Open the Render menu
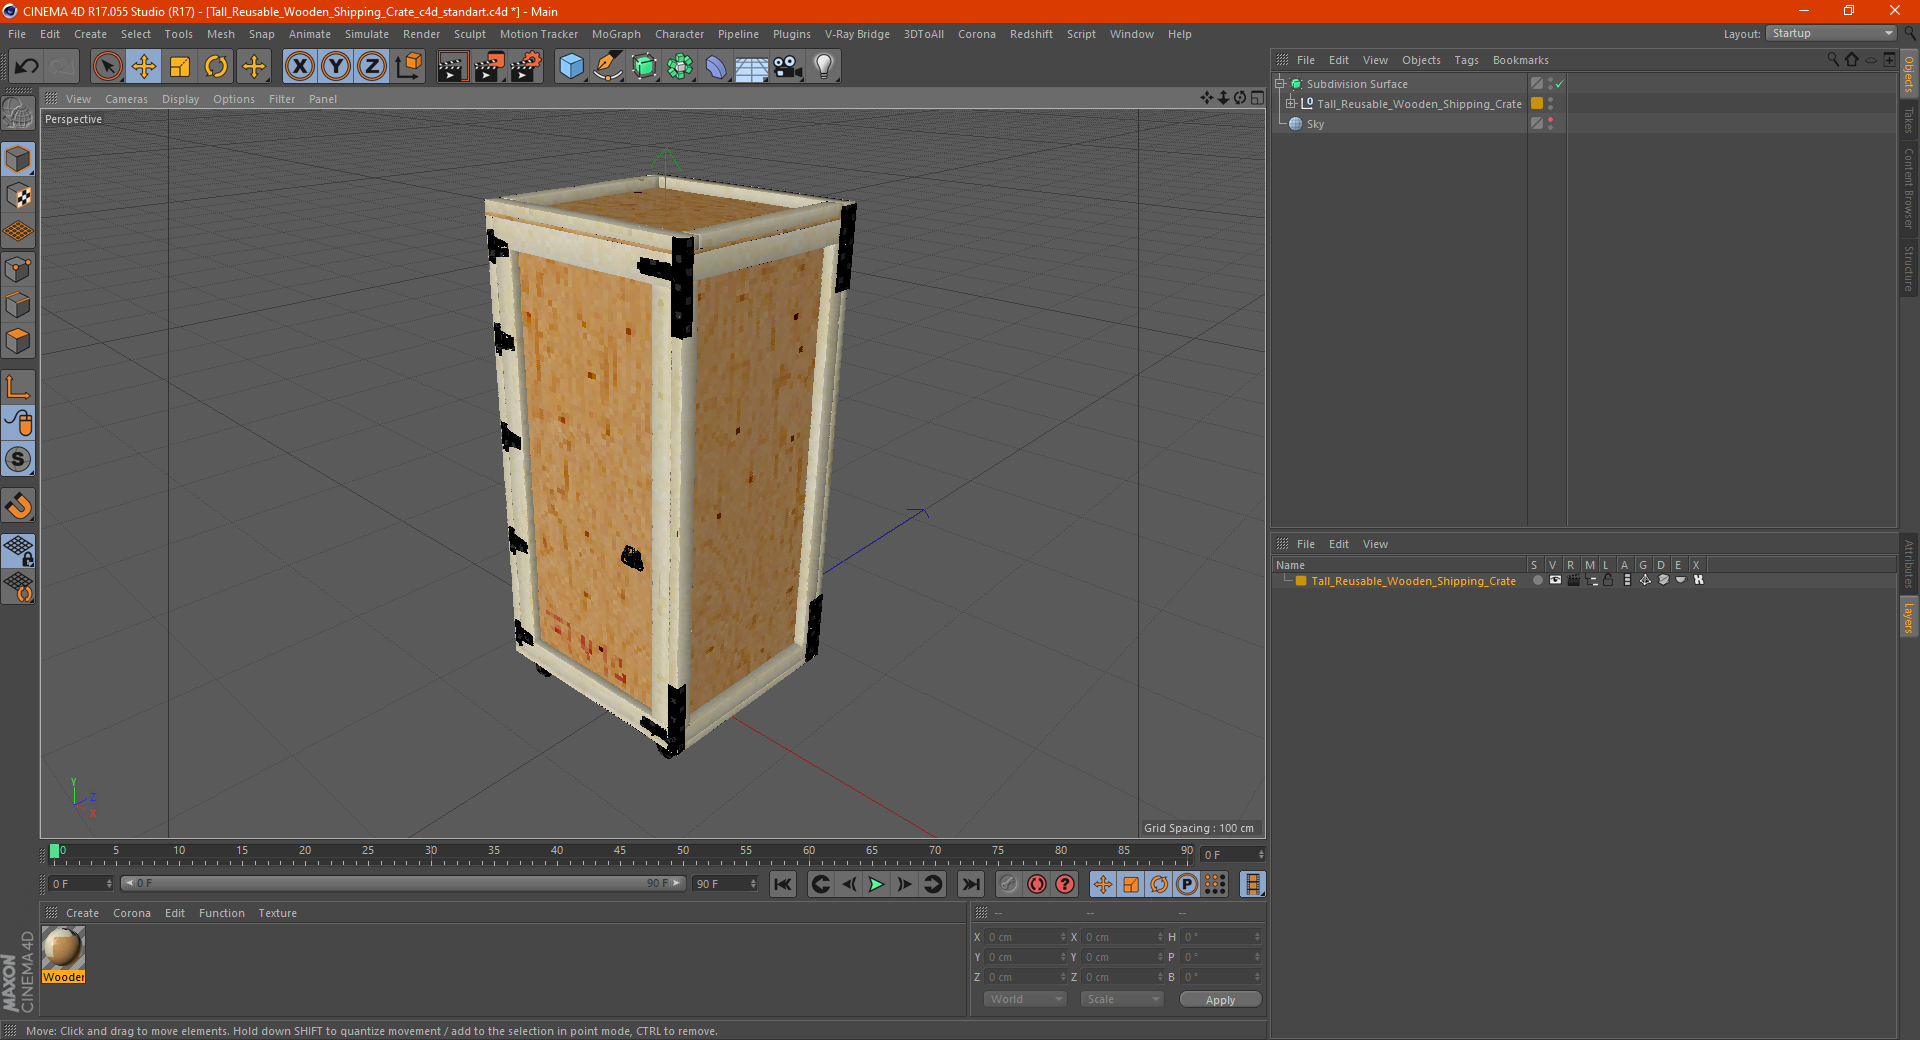This screenshot has width=1920, height=1040. [x=421, y=34]
